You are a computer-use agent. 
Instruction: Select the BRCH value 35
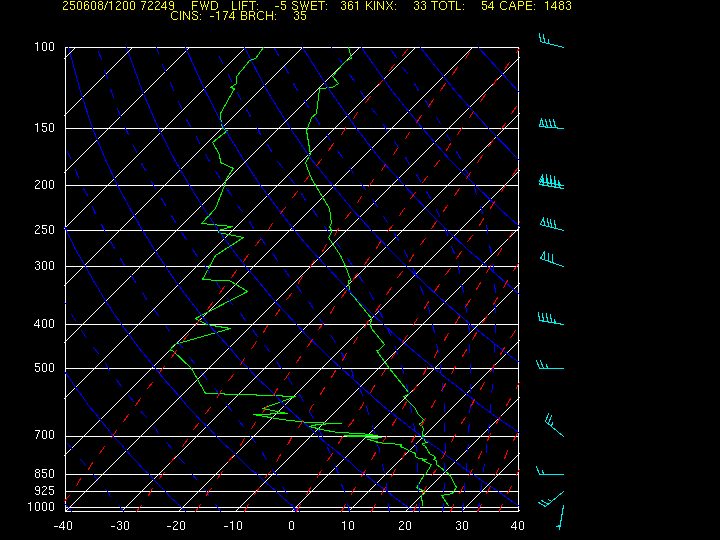(x=300, y=16)
